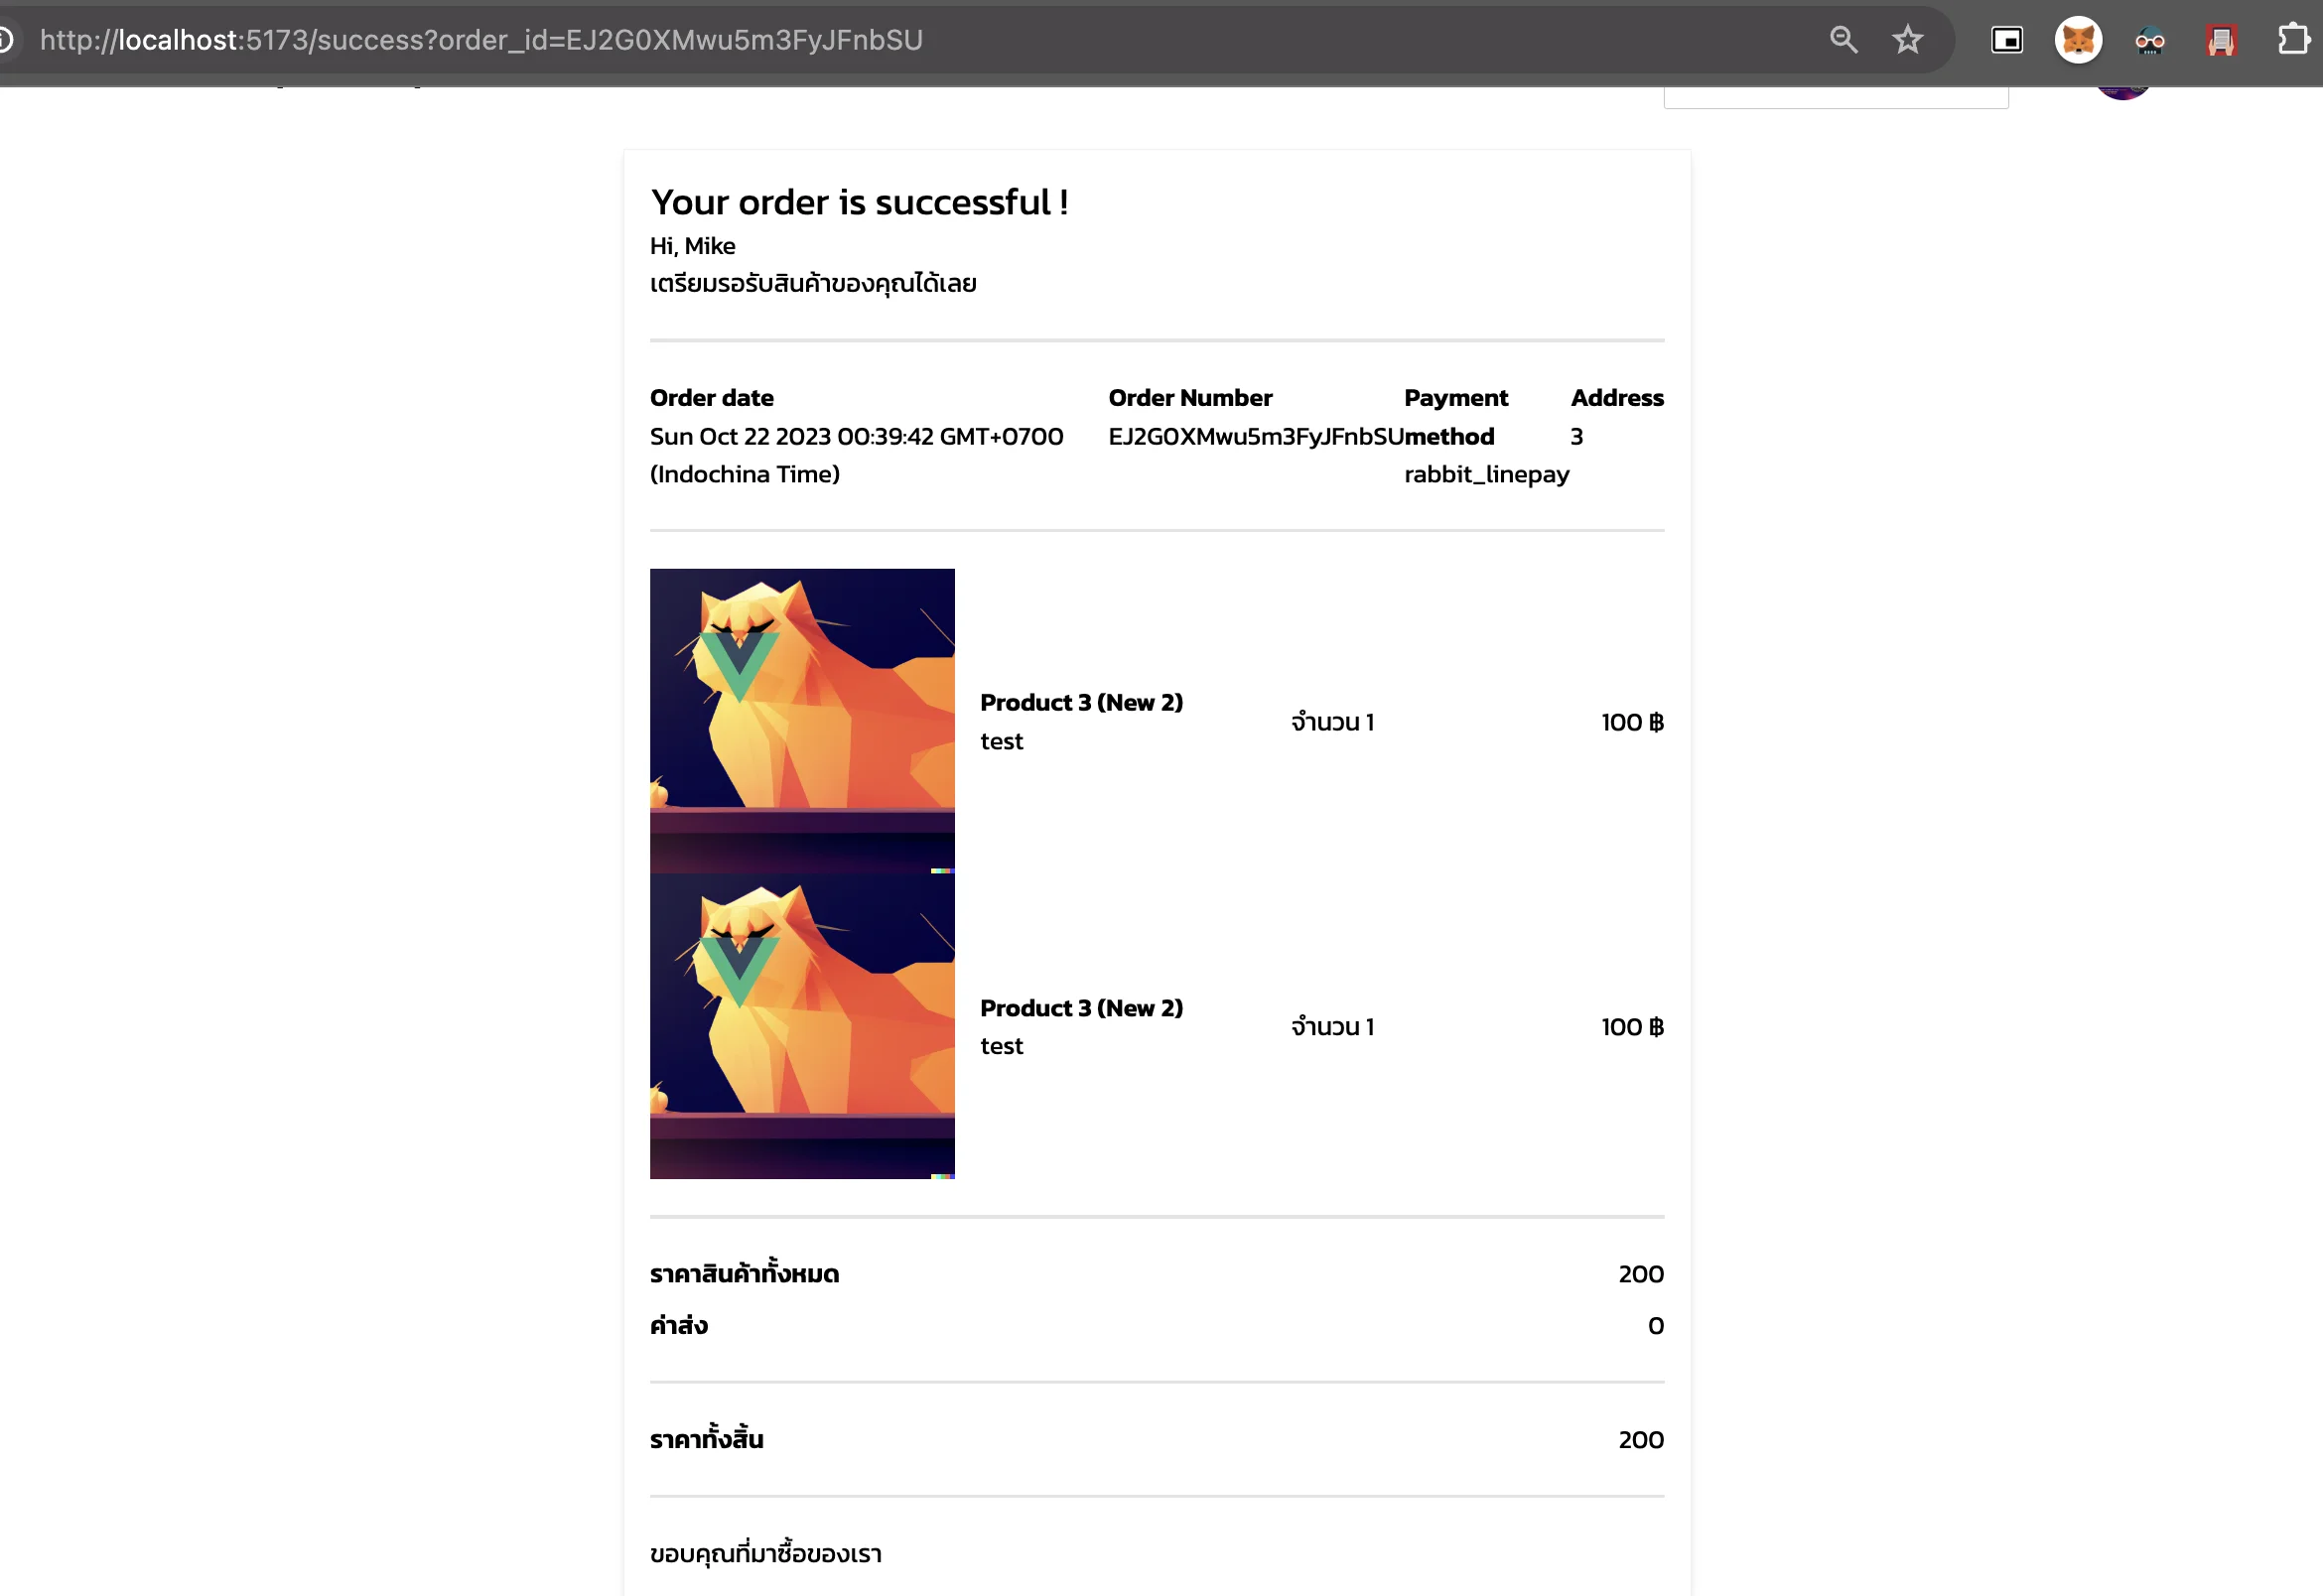2323x1596 pixels.
Task: Click the second item's 'จำนวน 1' quantity
Action: tap(1333, 1027)
